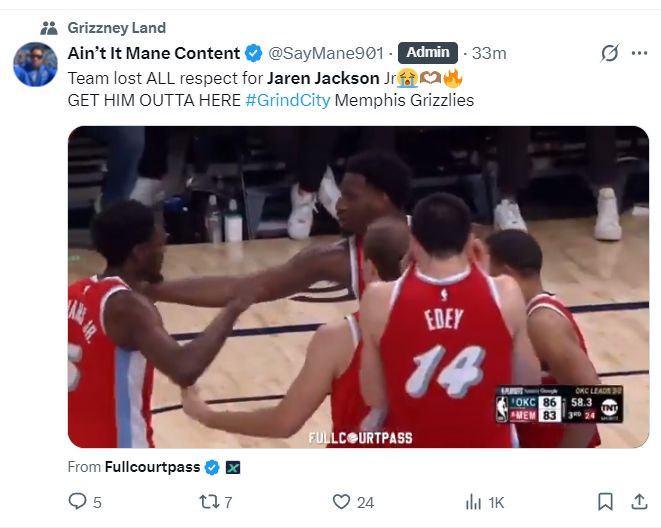Share the post
661x528 pixels.
tap(638, 502)
